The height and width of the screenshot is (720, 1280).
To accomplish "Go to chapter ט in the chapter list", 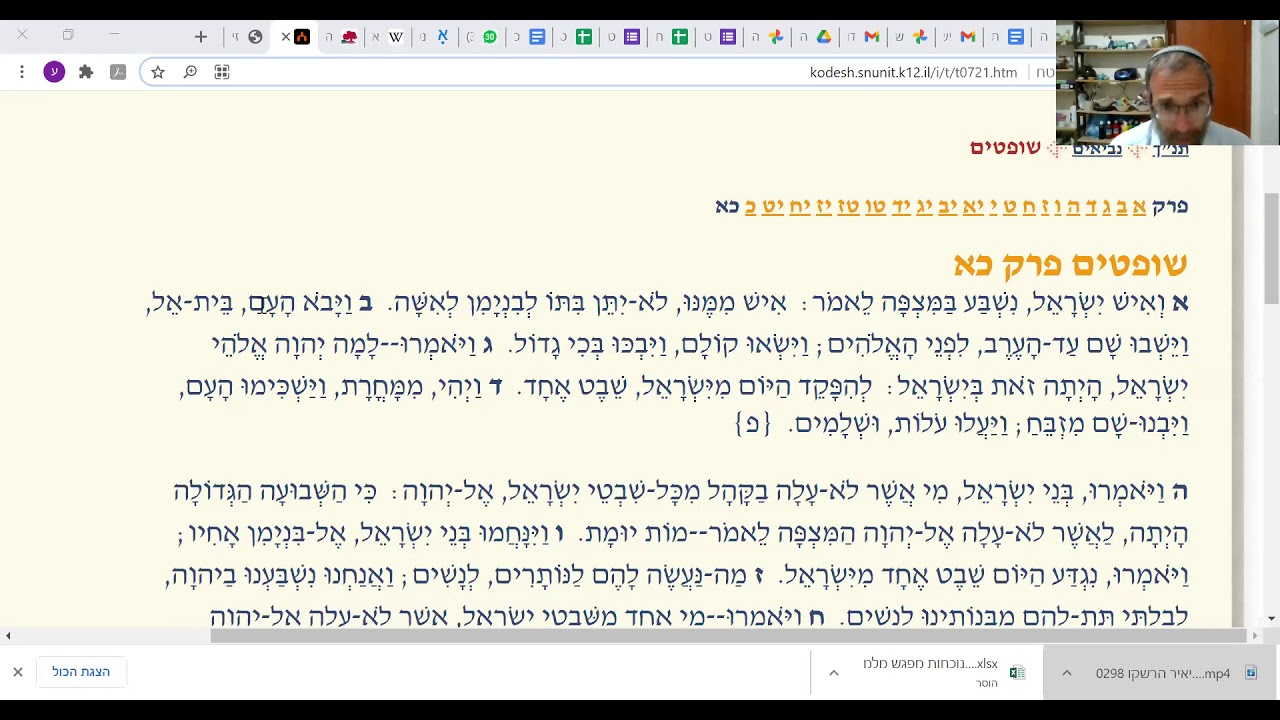I will coord(1011,206).
